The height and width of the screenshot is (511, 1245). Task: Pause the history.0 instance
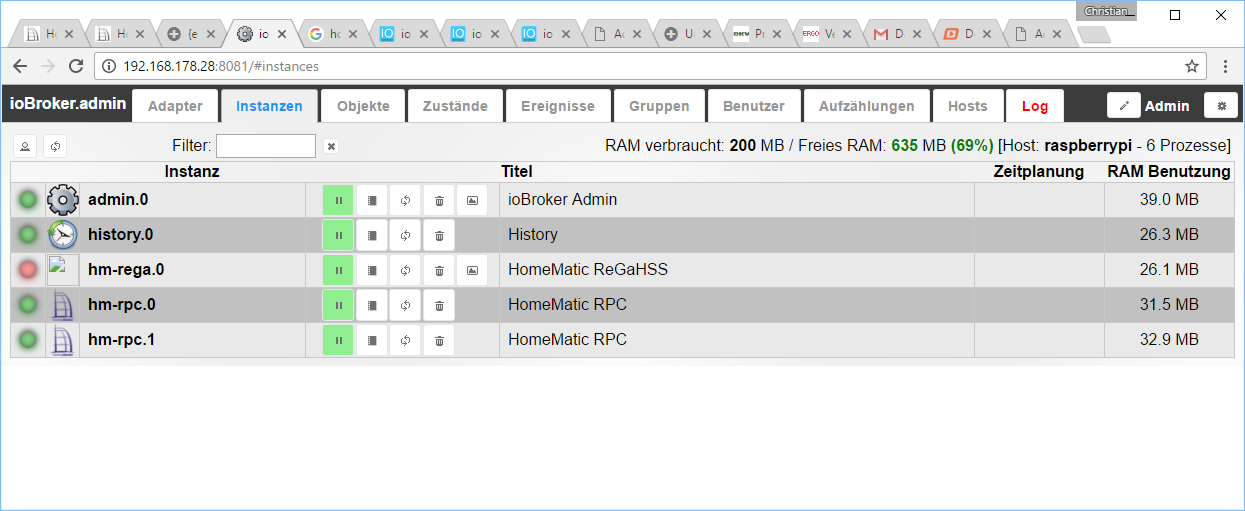[338, 235]
